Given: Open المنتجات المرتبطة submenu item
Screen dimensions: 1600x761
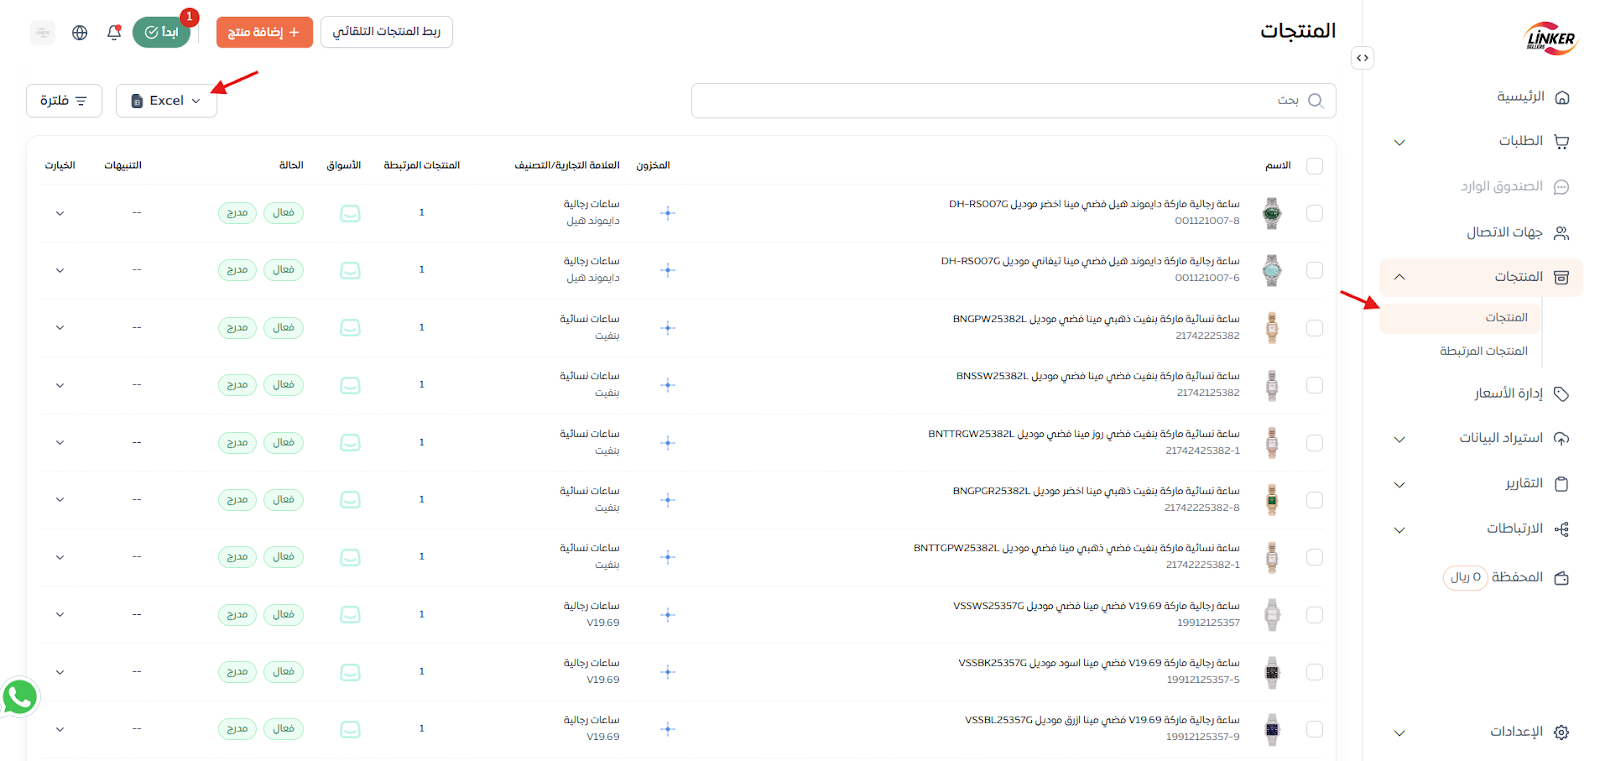Looking at the screenshot, I should tap(1483, 351).
